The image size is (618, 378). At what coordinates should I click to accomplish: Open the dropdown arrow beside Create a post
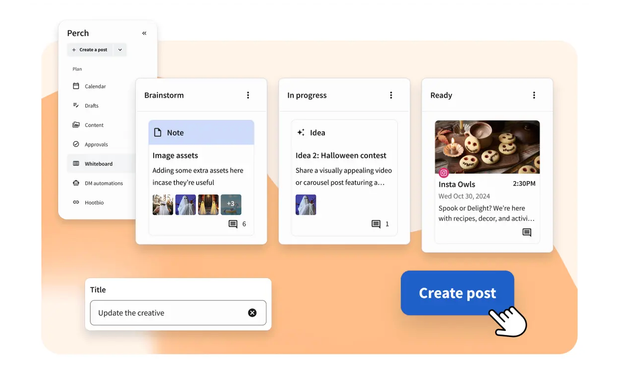pos(120,50)
